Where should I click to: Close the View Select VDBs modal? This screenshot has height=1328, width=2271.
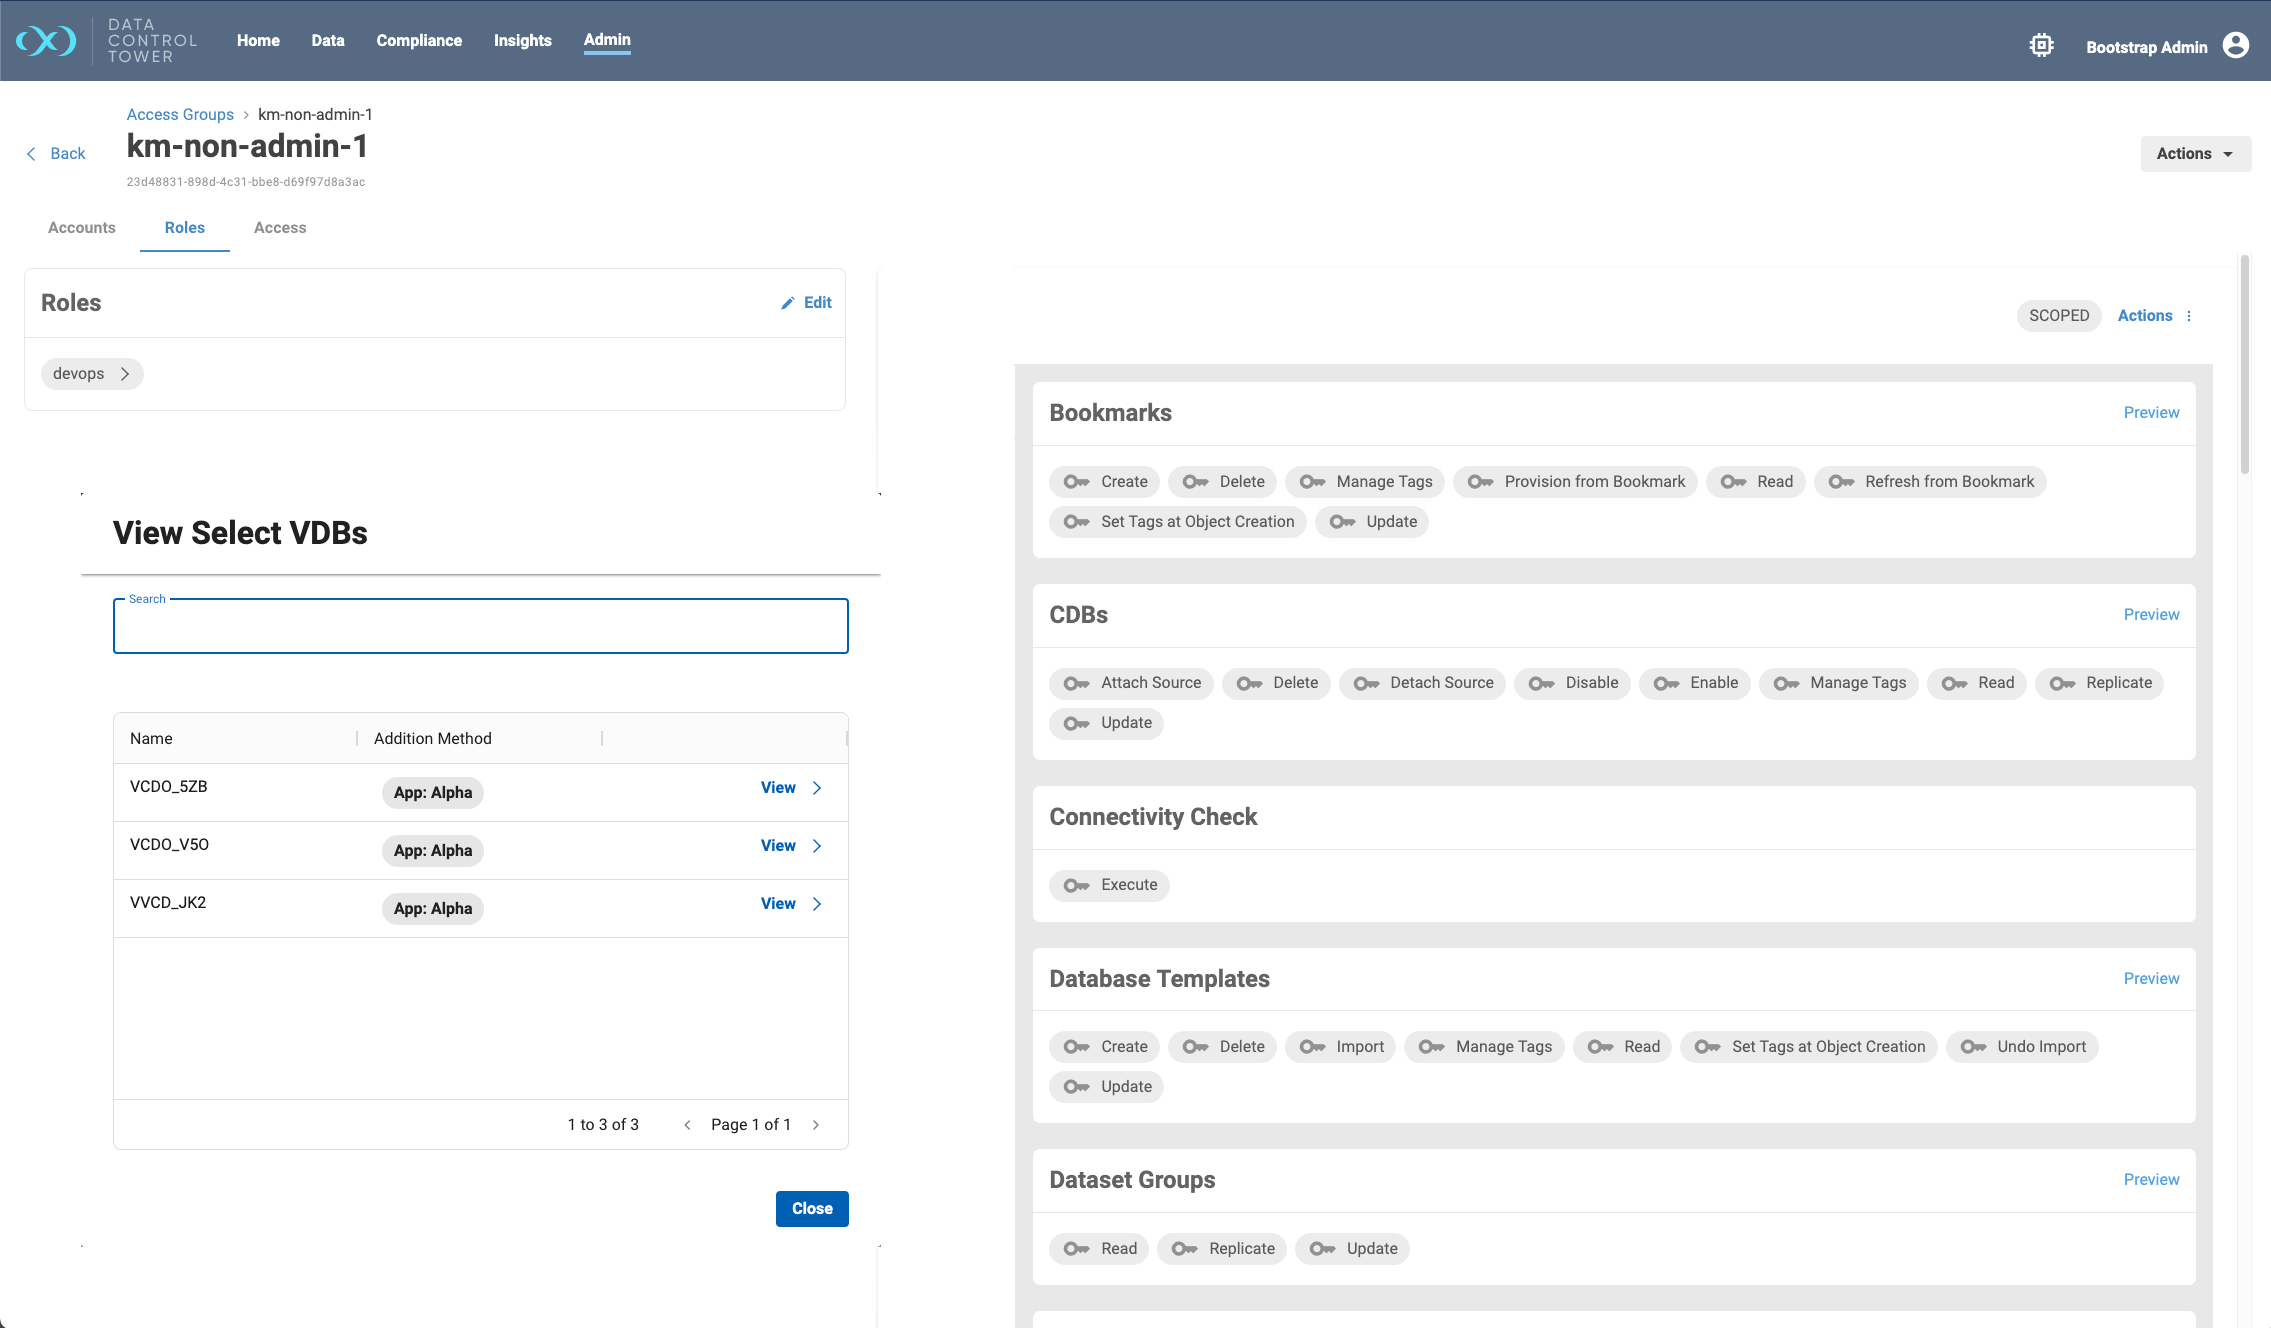[x=812, y=1208]
